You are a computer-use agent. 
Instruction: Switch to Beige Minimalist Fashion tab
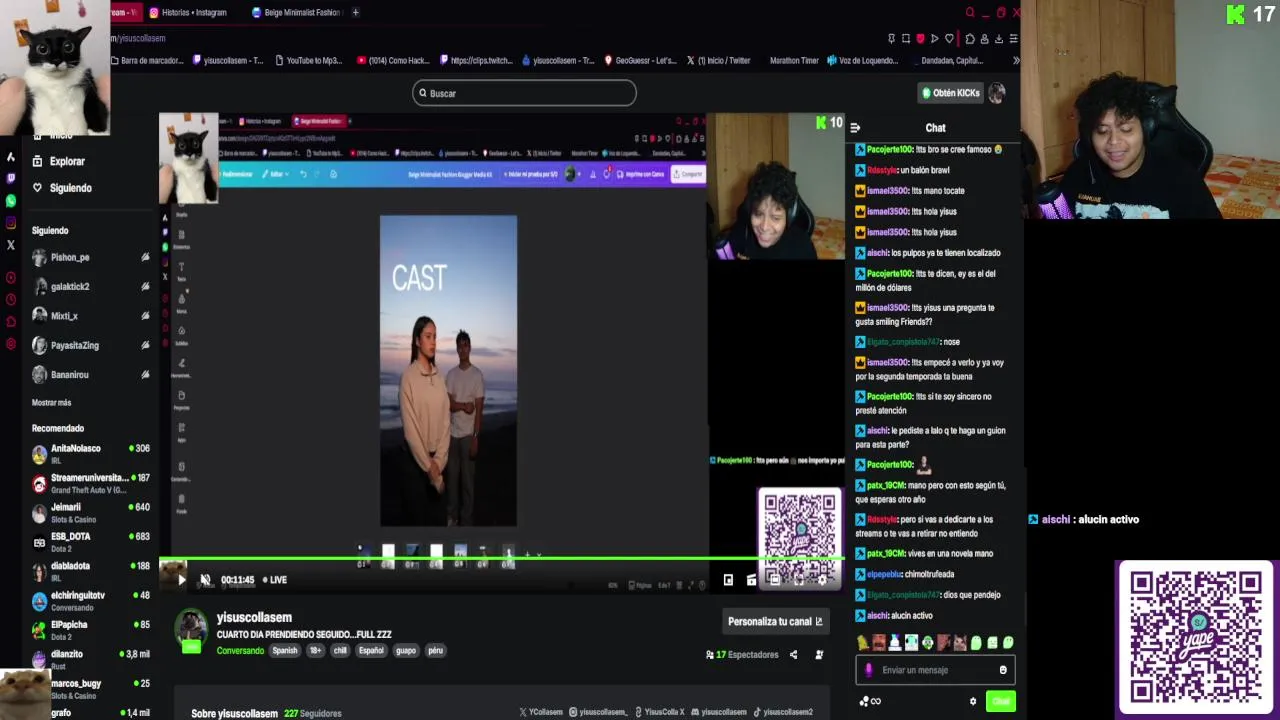click(x=296, y=13)
